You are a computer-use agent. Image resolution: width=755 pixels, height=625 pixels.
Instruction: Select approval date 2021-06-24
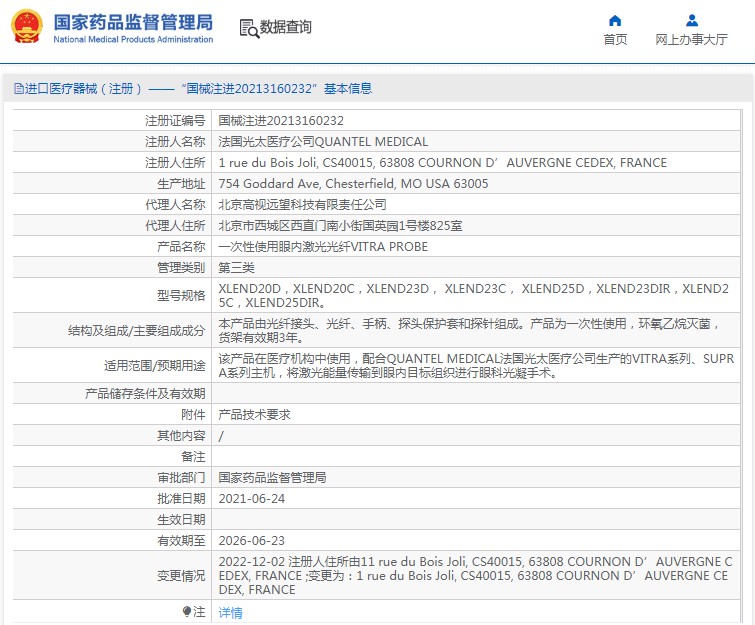click(252, 499)
